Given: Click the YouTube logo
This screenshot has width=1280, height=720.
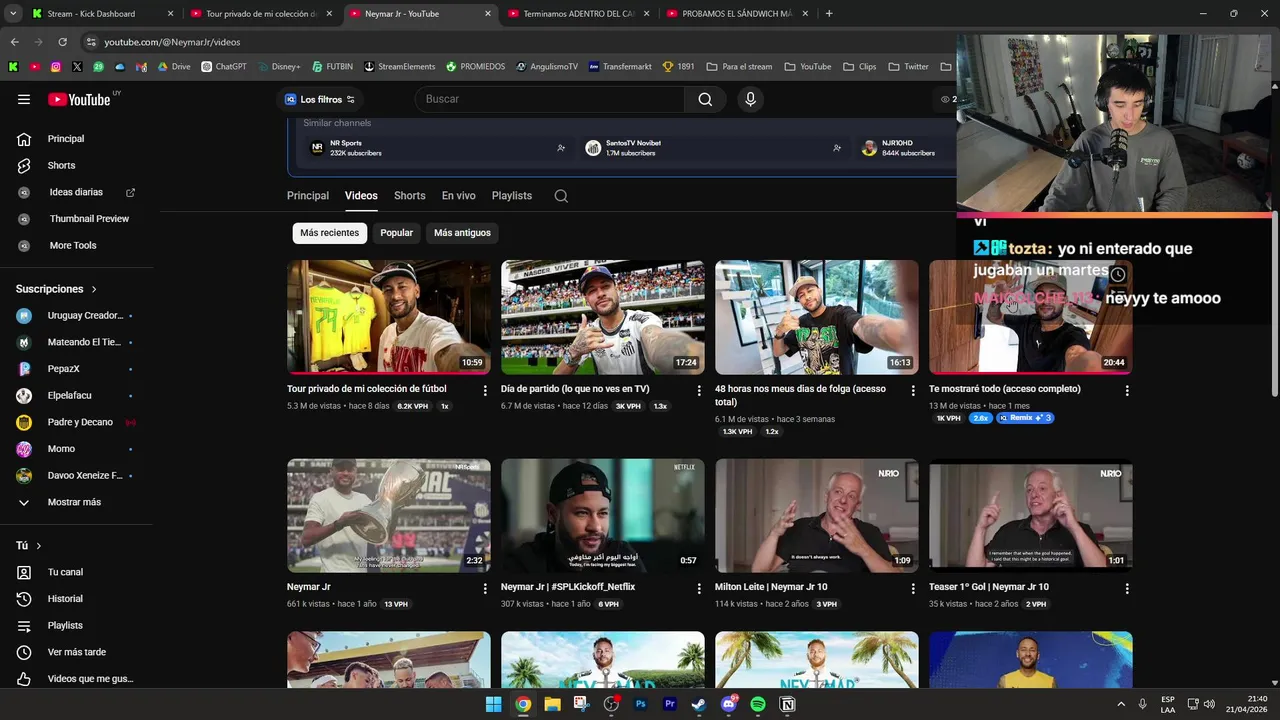Looking at the screenshot, I should [x=80, y=99].
